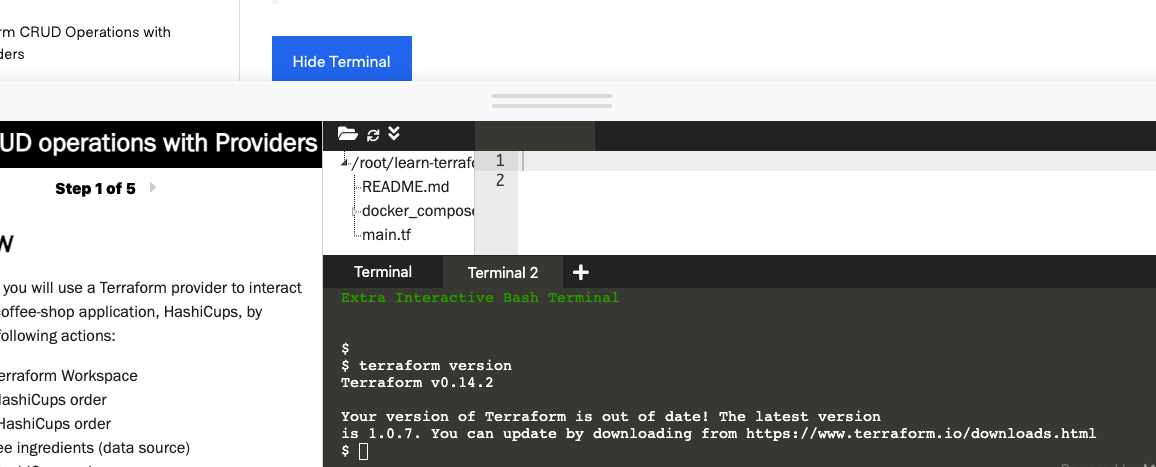The image size is (1156, 467).
Task: Switch to the first Terminal tab
Action: click(x=383, y=272)
